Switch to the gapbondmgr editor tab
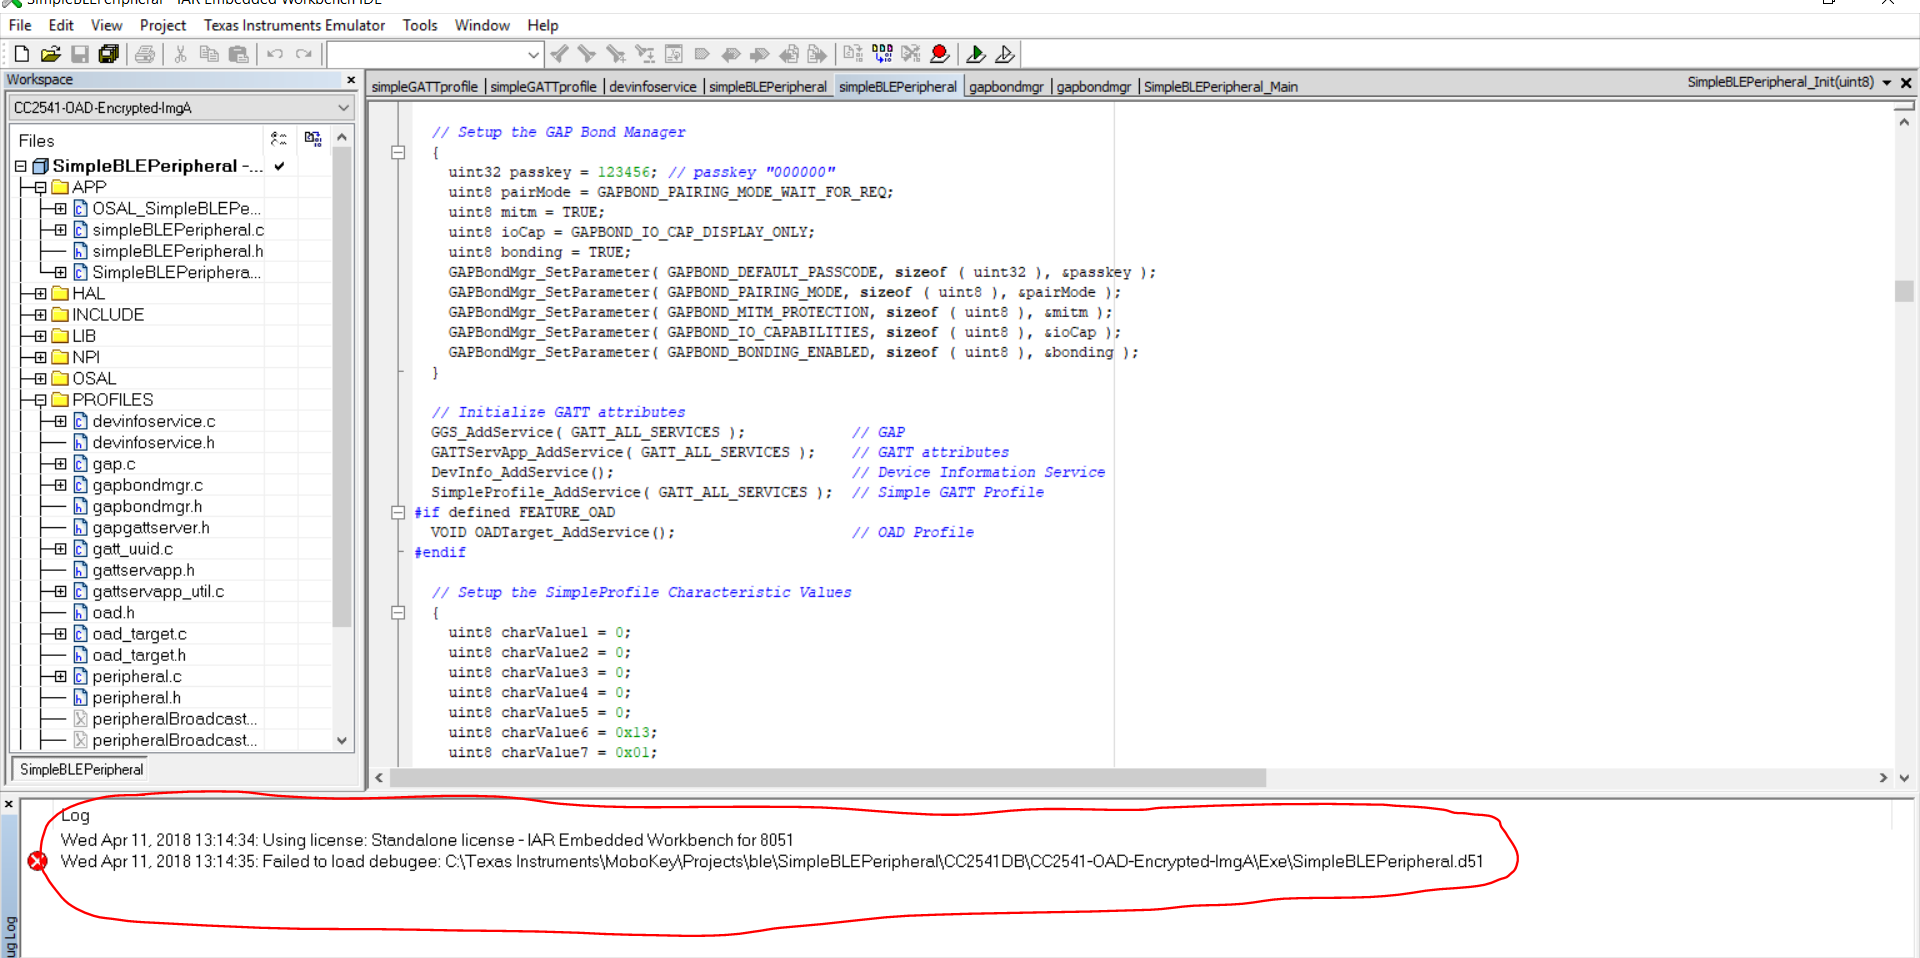The image size is (1920, 958). [x=1006, y=86]
